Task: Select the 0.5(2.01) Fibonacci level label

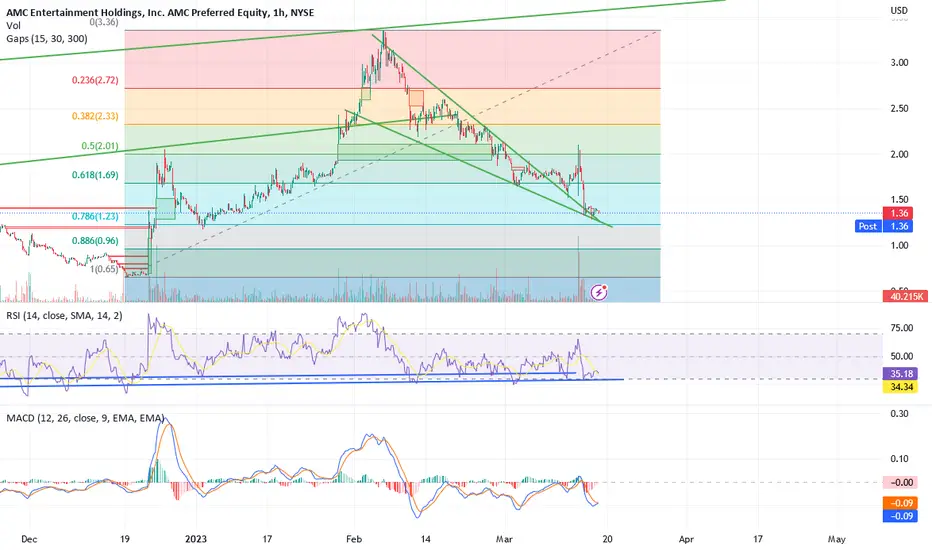Action: pos(100,146)
